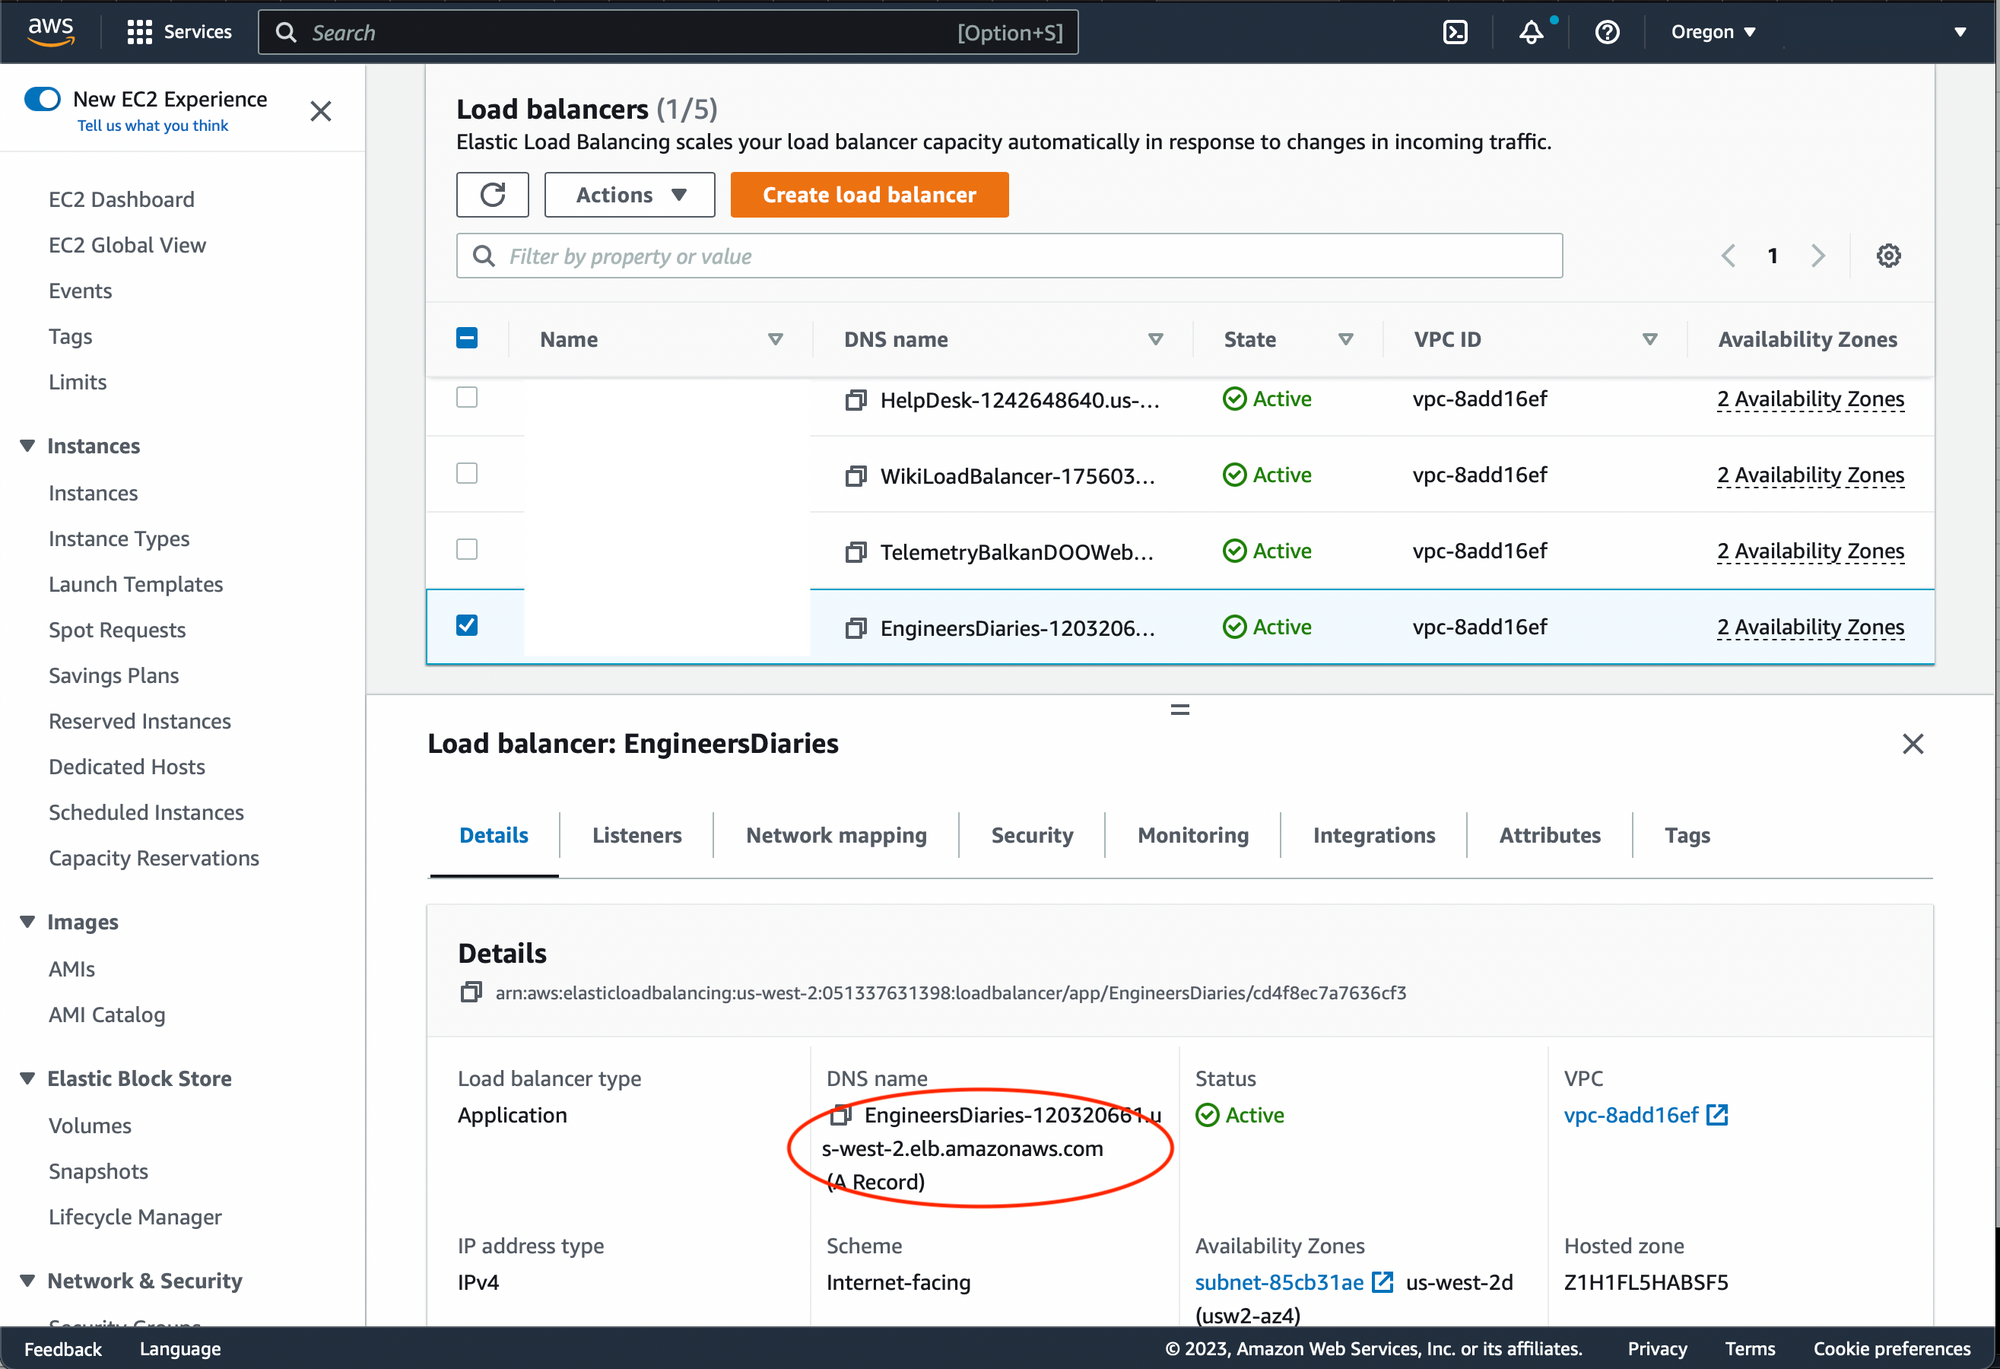Viewport: 2000px width, 1369px height.
Task: Open Cookie preferences in footer
Action: 1892,1348
